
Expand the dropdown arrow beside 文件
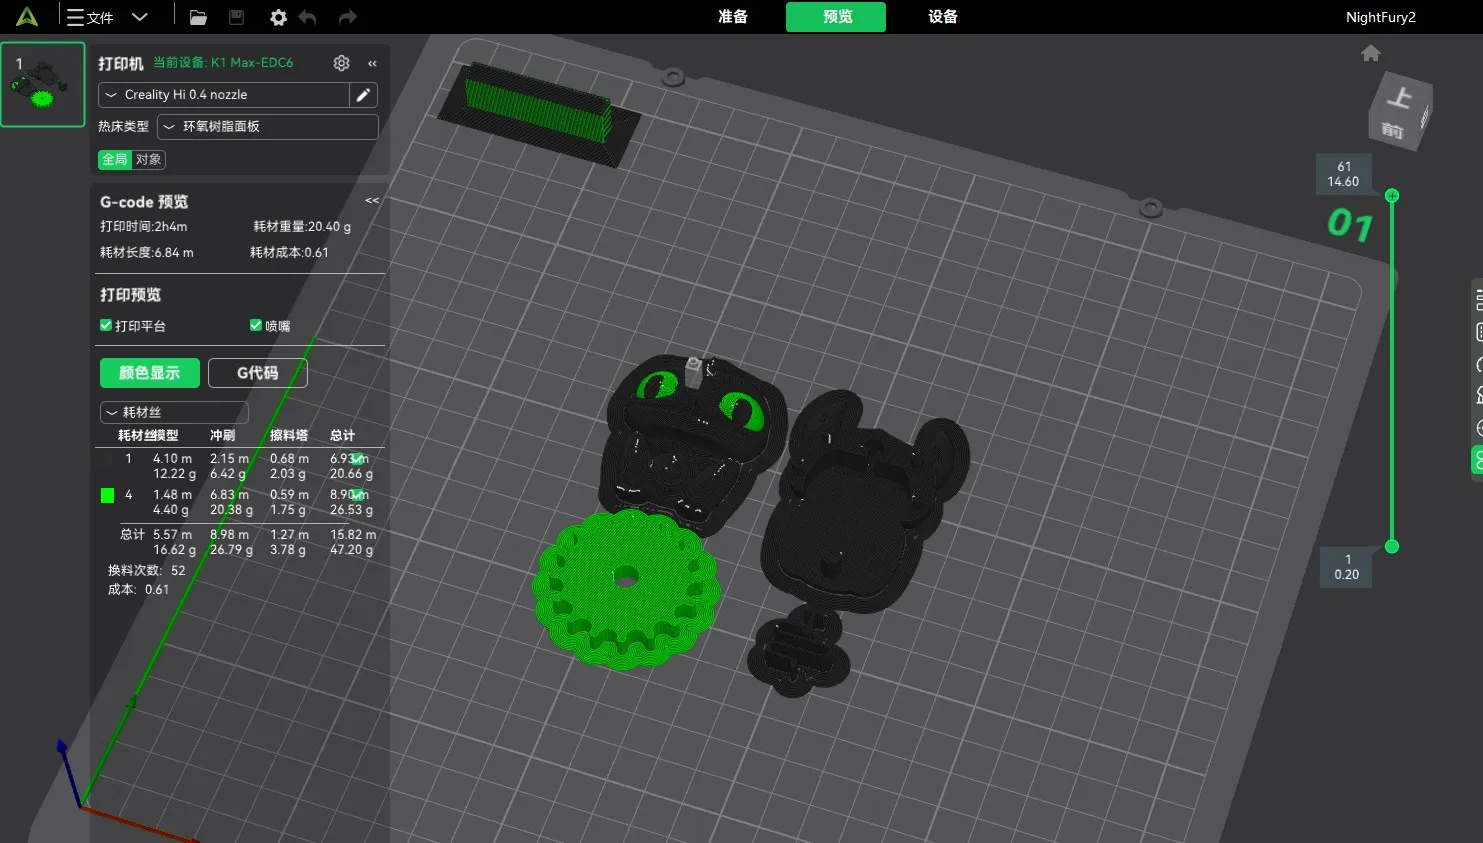[140, 17]
